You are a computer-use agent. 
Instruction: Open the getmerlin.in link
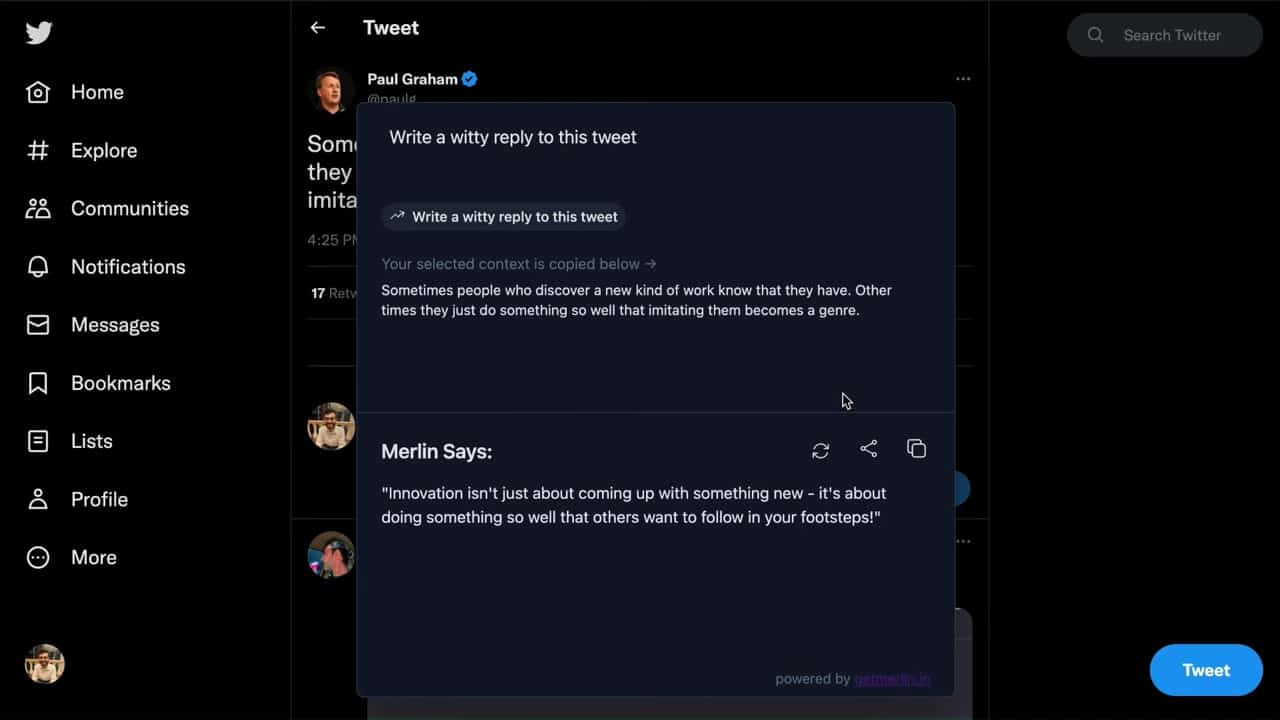(x=892, y=679)
